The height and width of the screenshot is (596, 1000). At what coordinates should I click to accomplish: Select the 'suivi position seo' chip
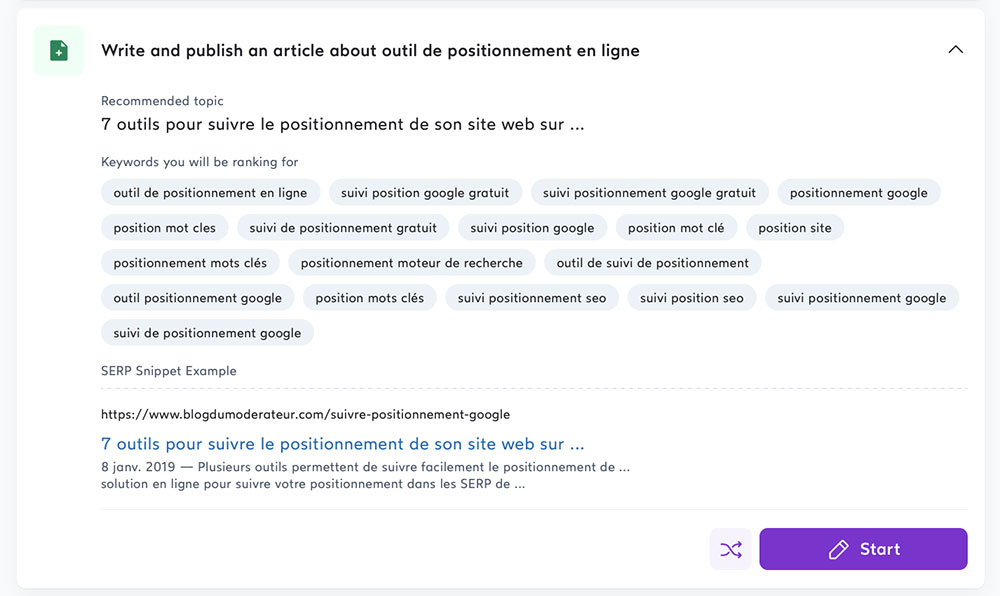691,298
